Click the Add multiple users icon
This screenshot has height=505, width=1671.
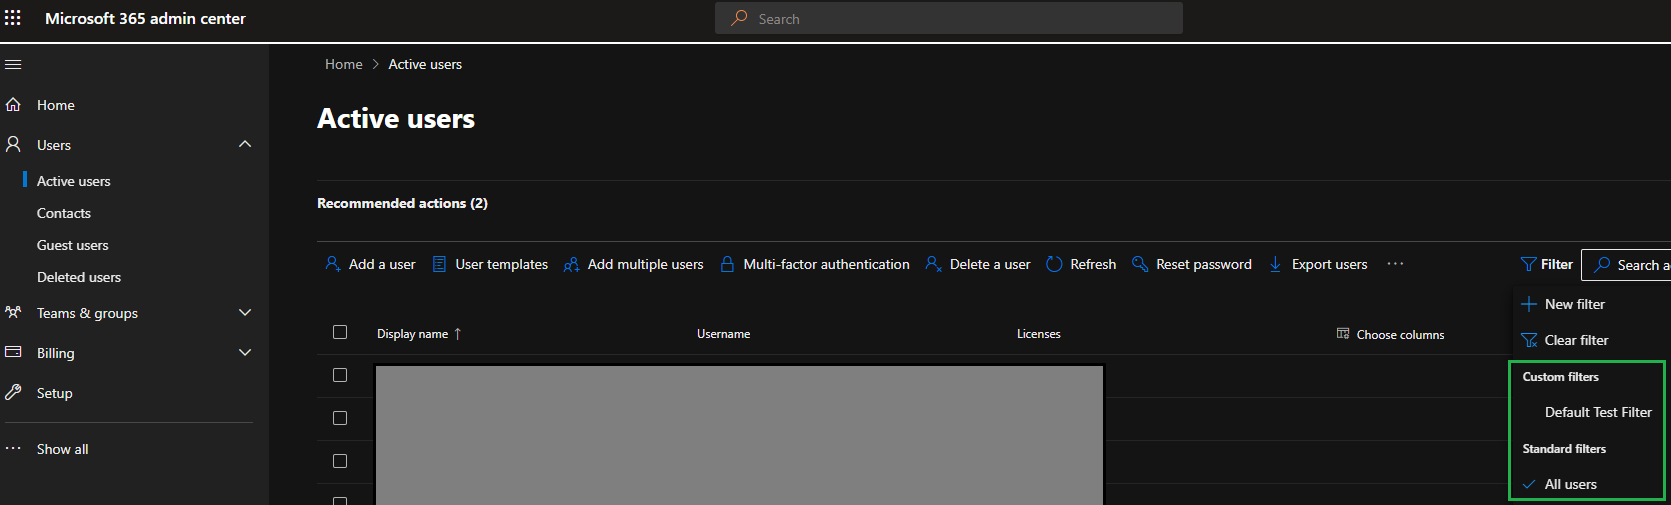pyautogui.click(x=571, y=264)
